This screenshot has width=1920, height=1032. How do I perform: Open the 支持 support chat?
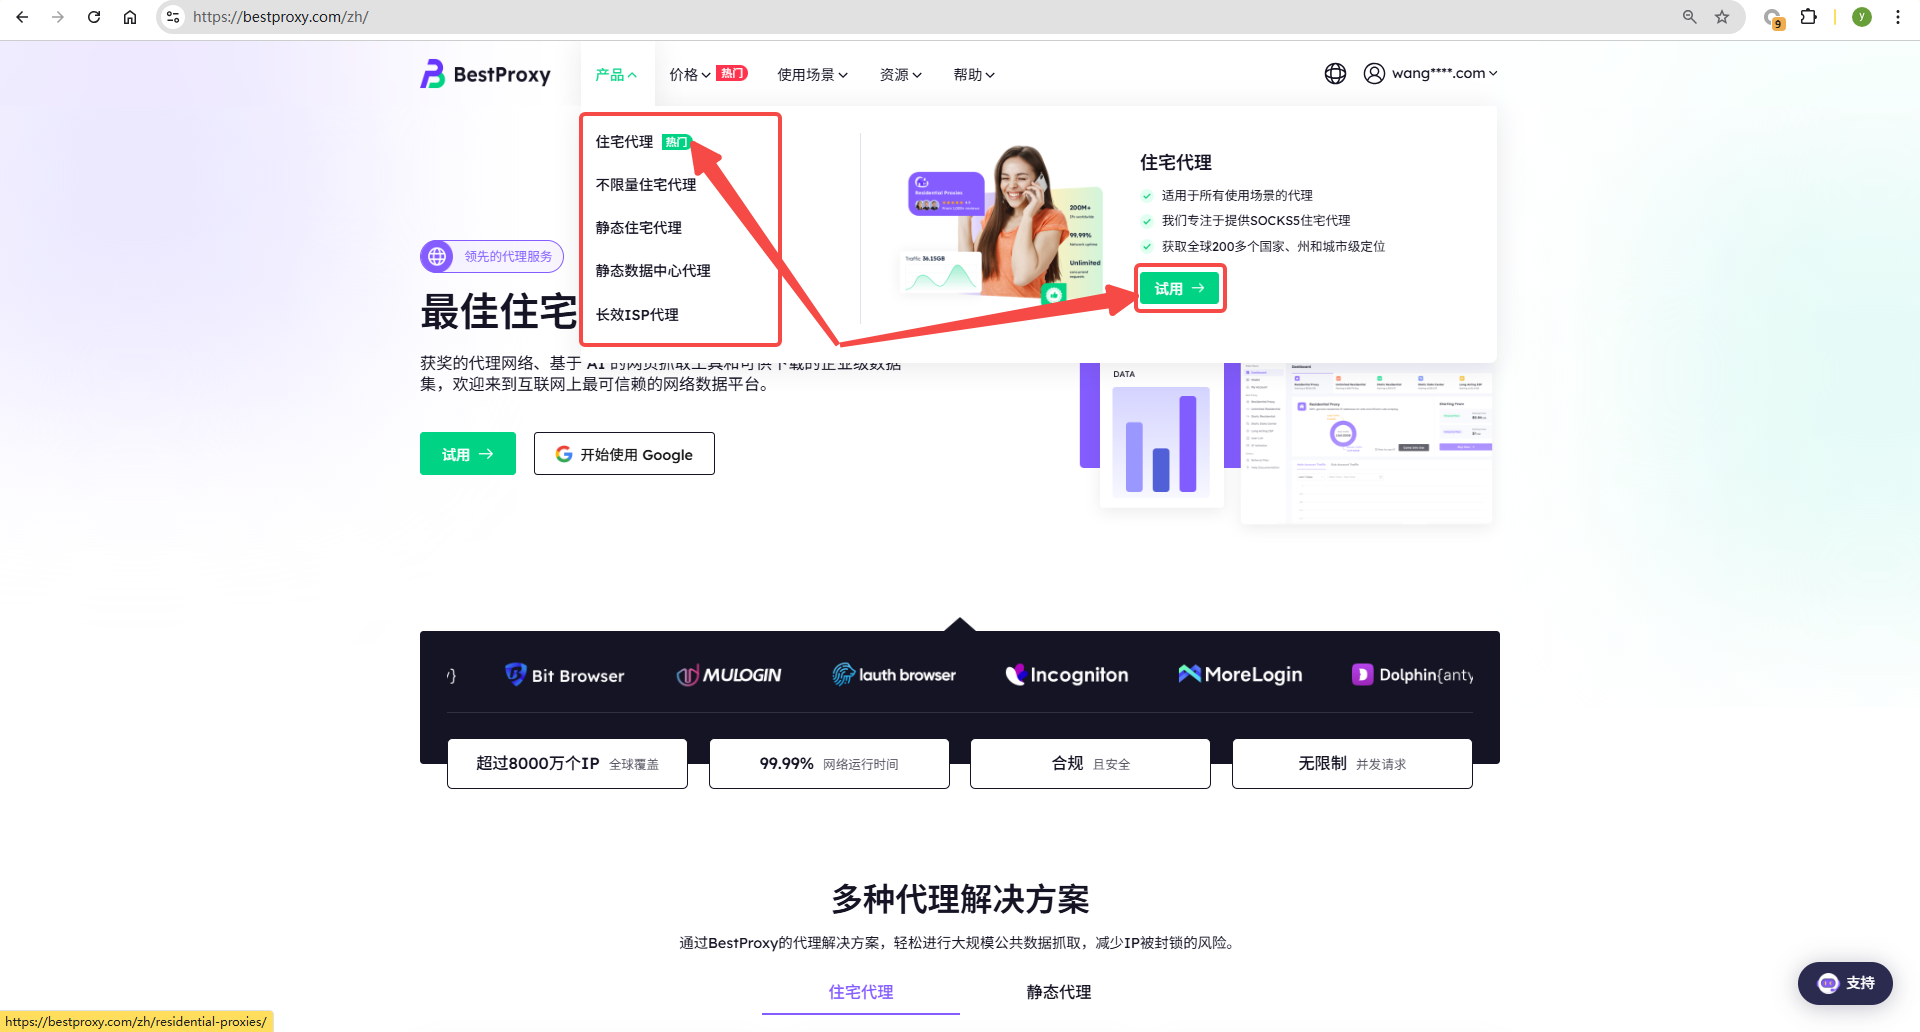click(x=1845, y=983)
